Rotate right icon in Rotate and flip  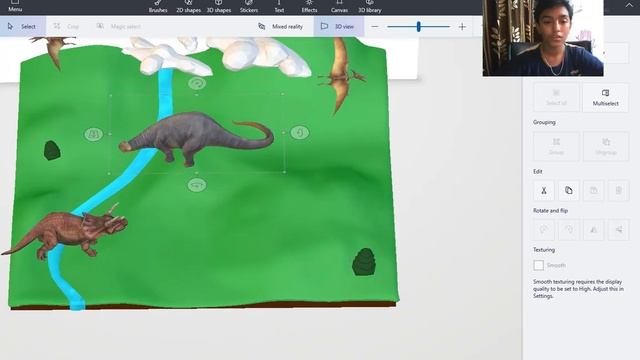click(569, 230)
